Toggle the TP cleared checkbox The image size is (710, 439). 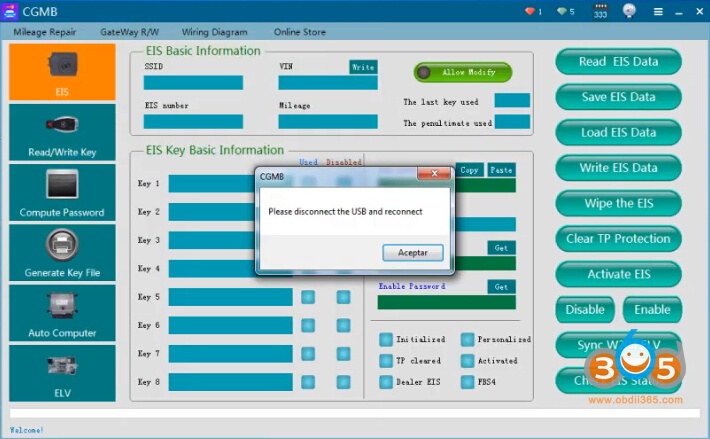coord(386,361)
